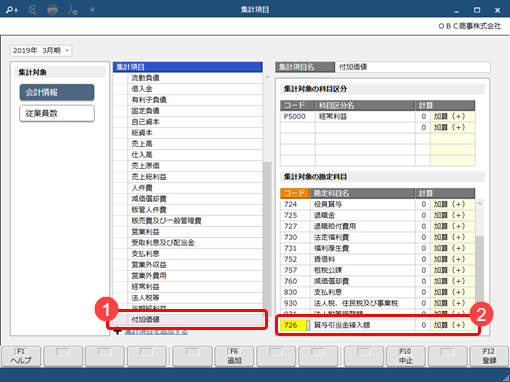
Task: Click the 集計項目名 input field
Action: (413, 67)
